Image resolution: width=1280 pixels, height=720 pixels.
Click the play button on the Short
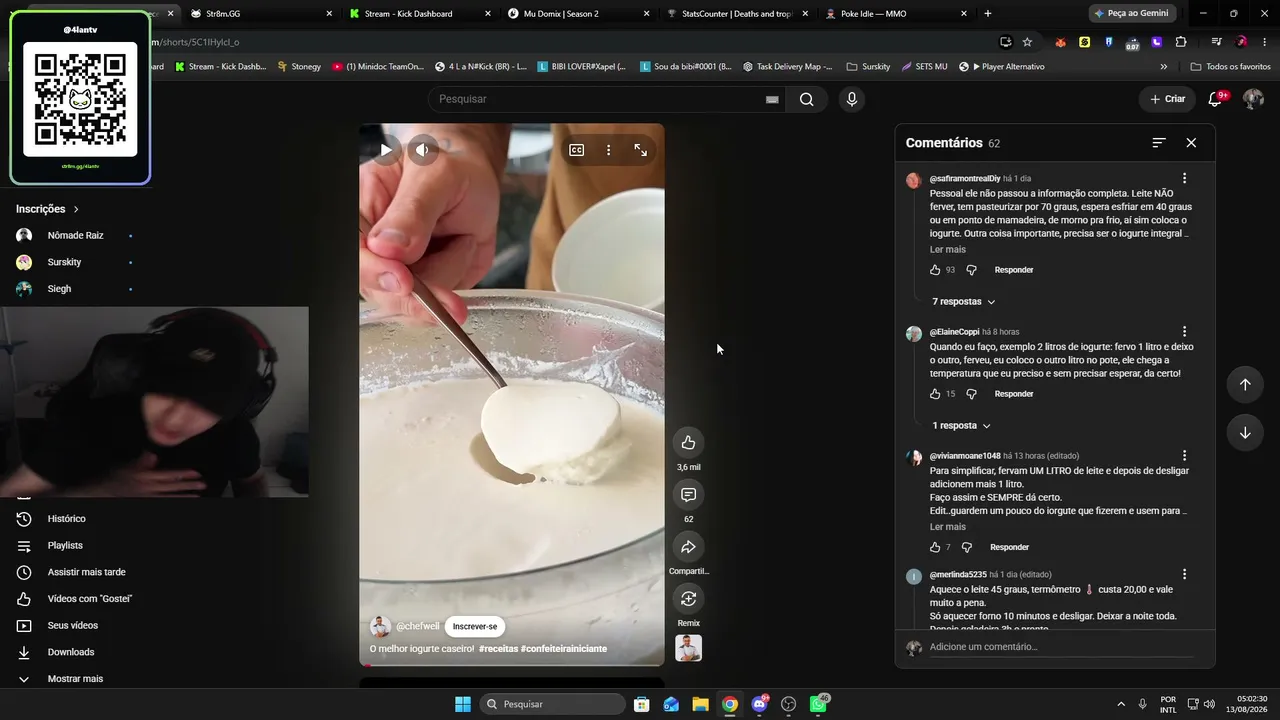(x=385, y=150)
